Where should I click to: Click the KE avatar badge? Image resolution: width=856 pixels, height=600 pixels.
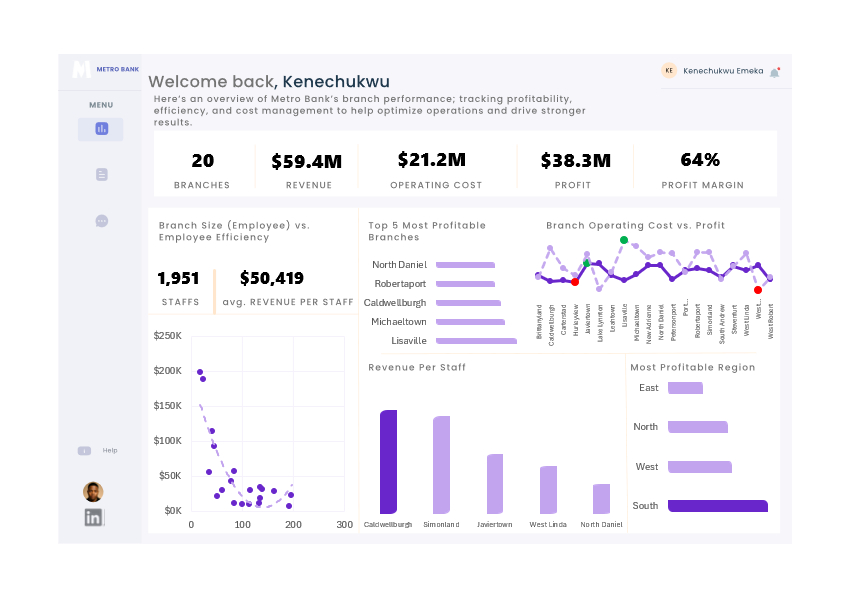(x=669, y=70)
